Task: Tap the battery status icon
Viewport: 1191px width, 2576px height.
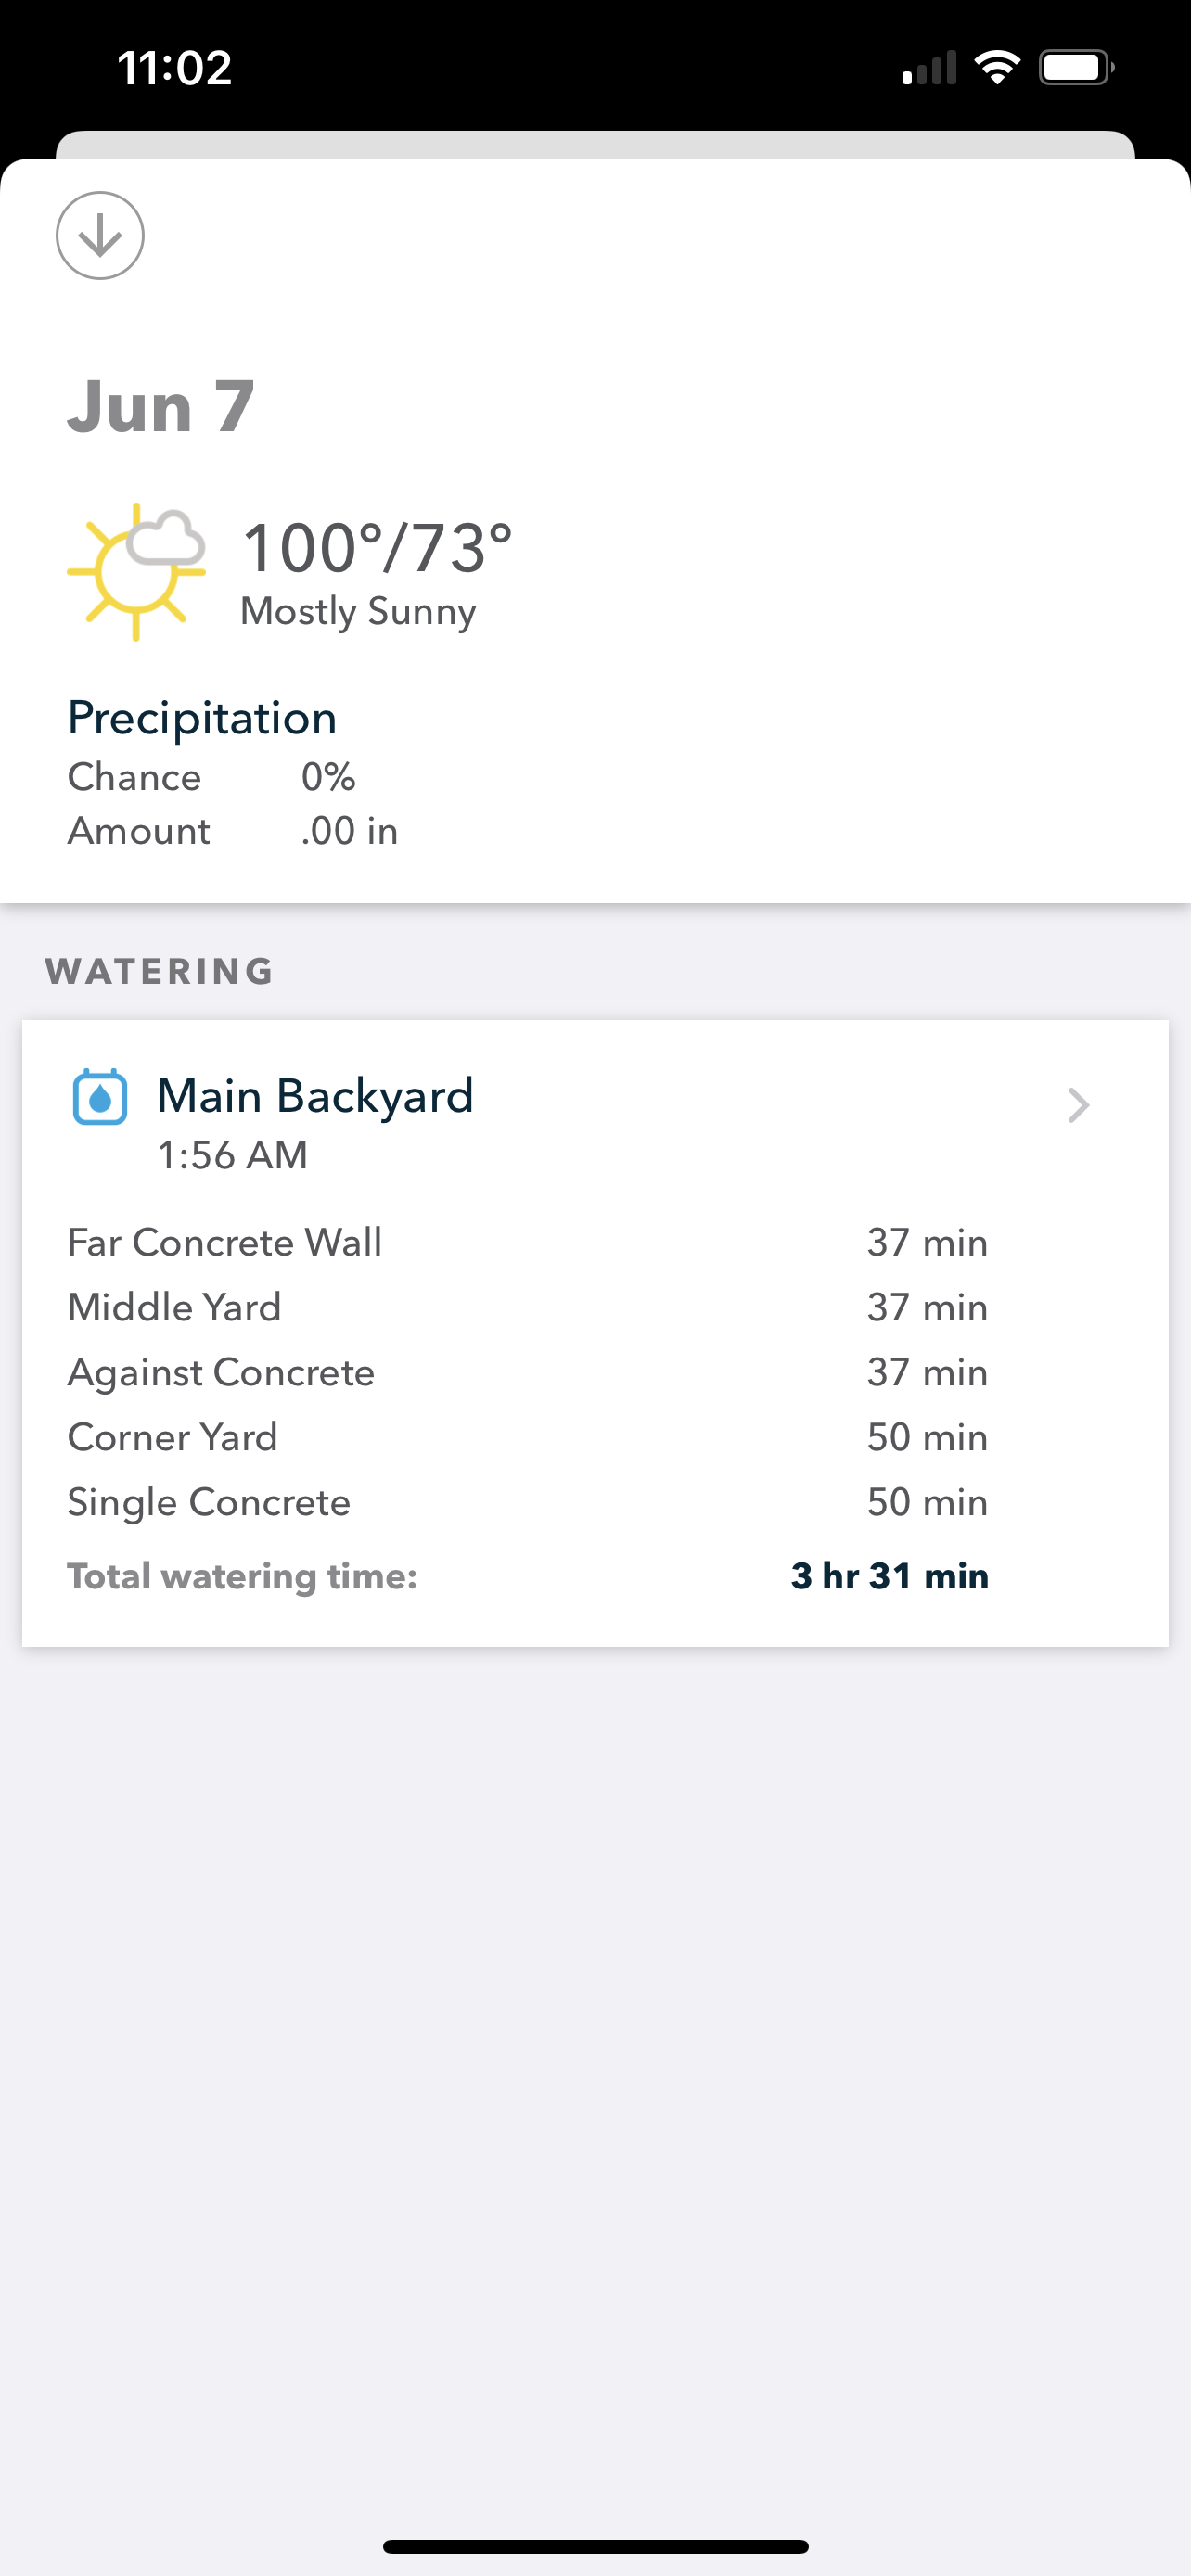Action: click(1076, 68)
